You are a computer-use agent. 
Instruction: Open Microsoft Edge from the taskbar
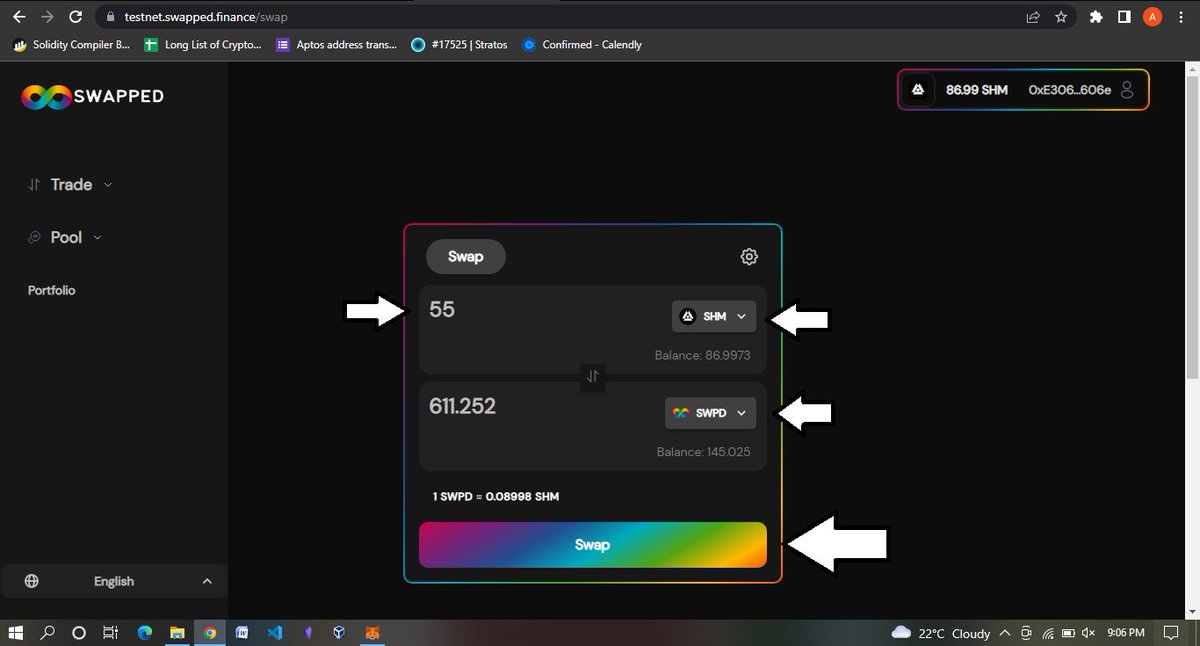(x=145, y=633)
